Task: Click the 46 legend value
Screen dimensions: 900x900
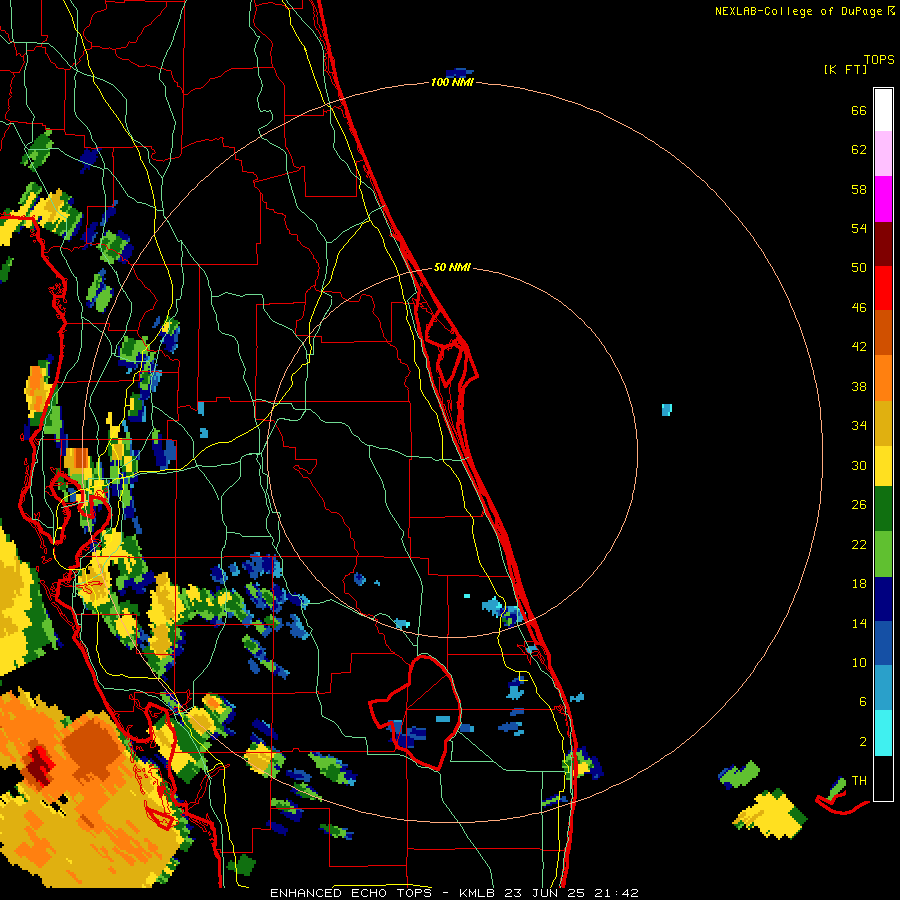Action: click(859, 308)
